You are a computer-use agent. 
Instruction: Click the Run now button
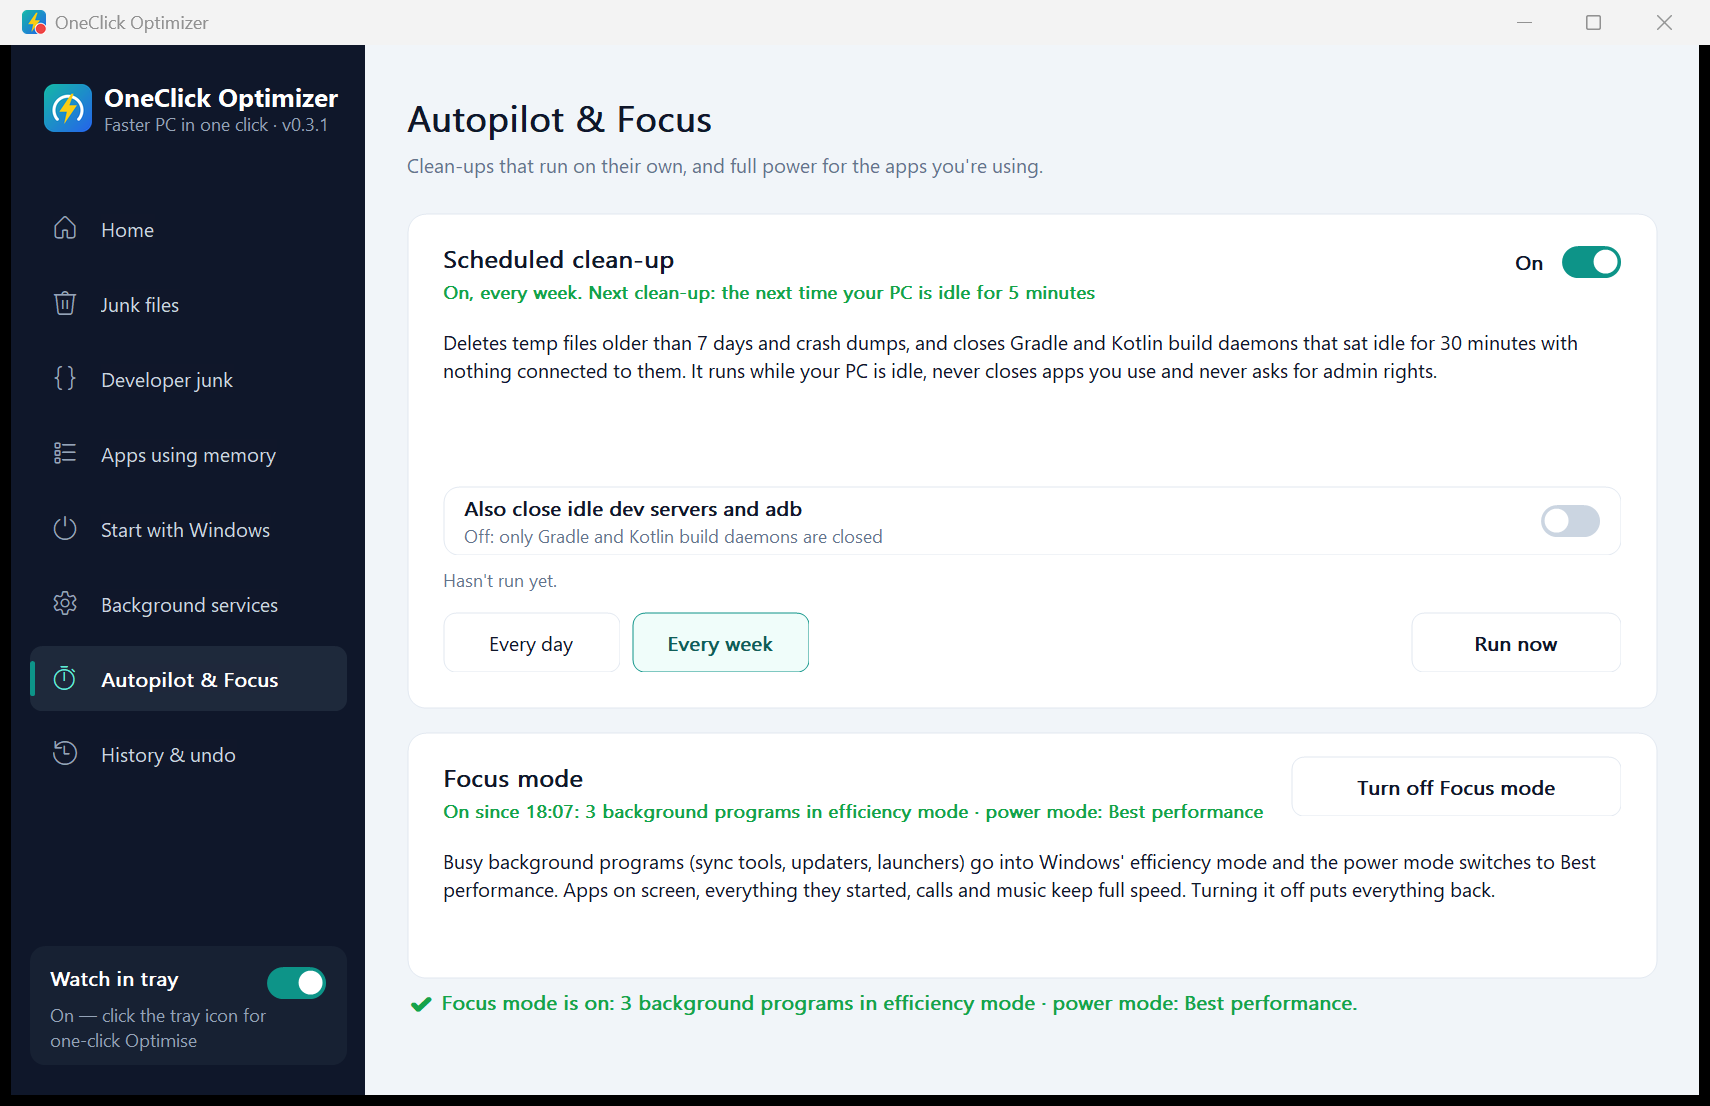pyautogui.click(x=1516, y=643)
